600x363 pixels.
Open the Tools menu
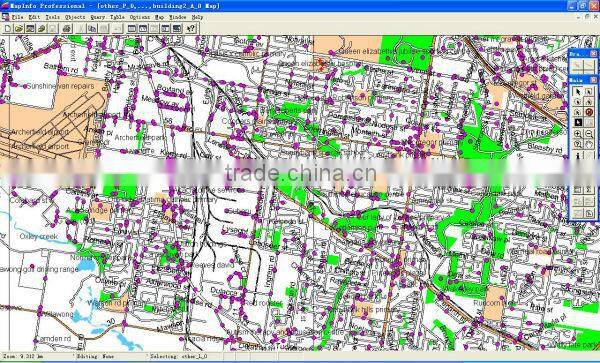pyautogui.click(x=53, y=17)
